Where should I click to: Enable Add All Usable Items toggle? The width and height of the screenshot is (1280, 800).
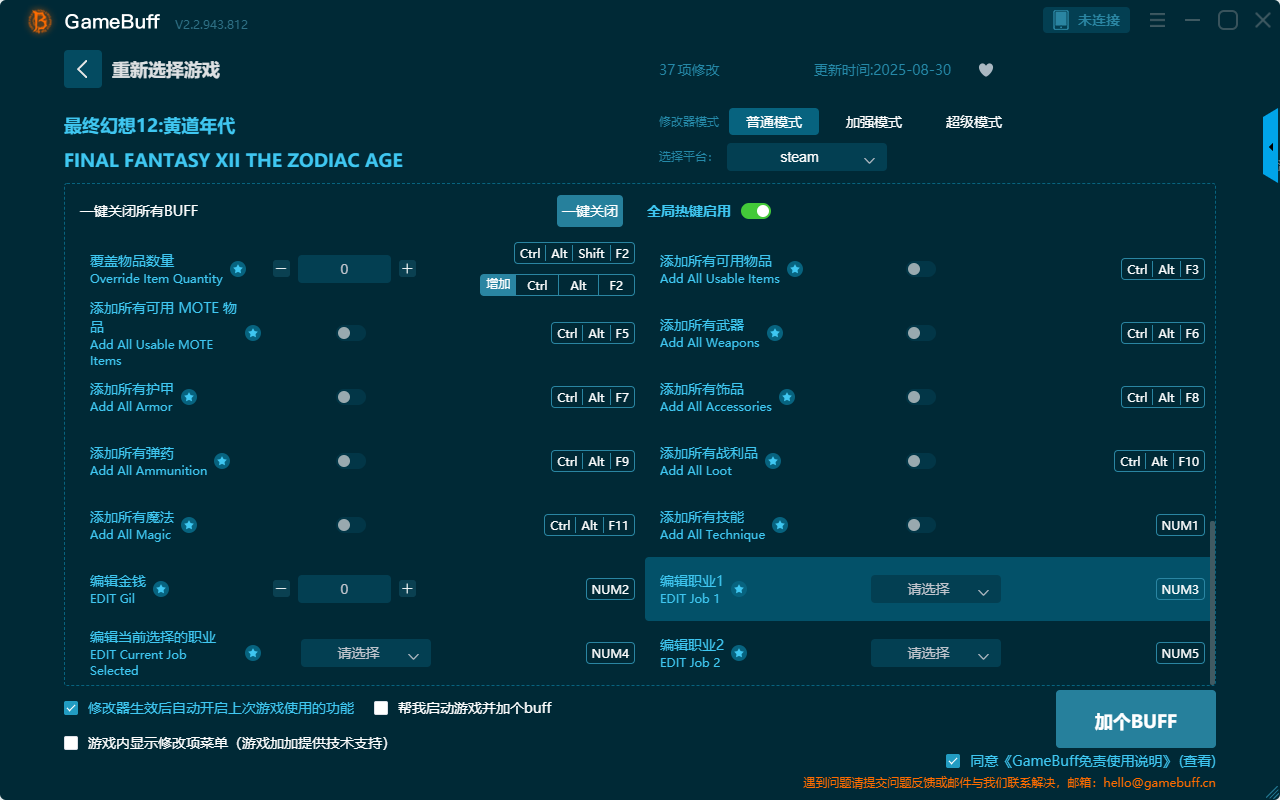(921, 269)
